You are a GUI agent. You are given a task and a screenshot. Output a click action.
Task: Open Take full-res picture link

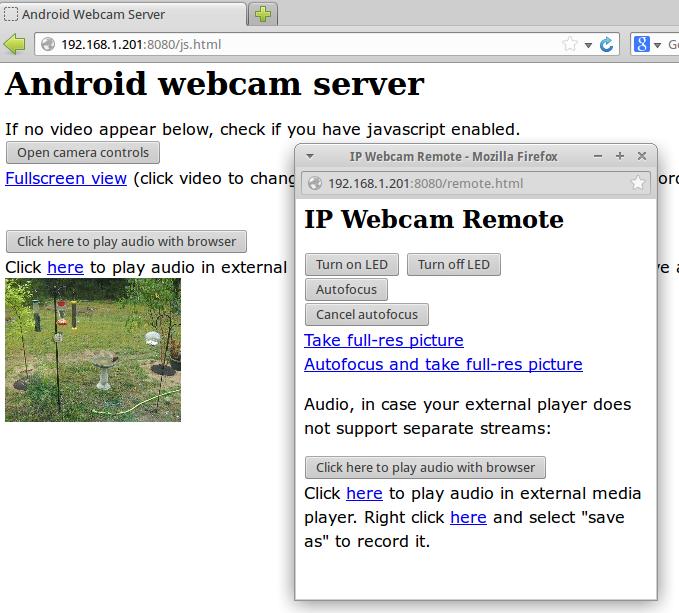(x=384, y=340)
